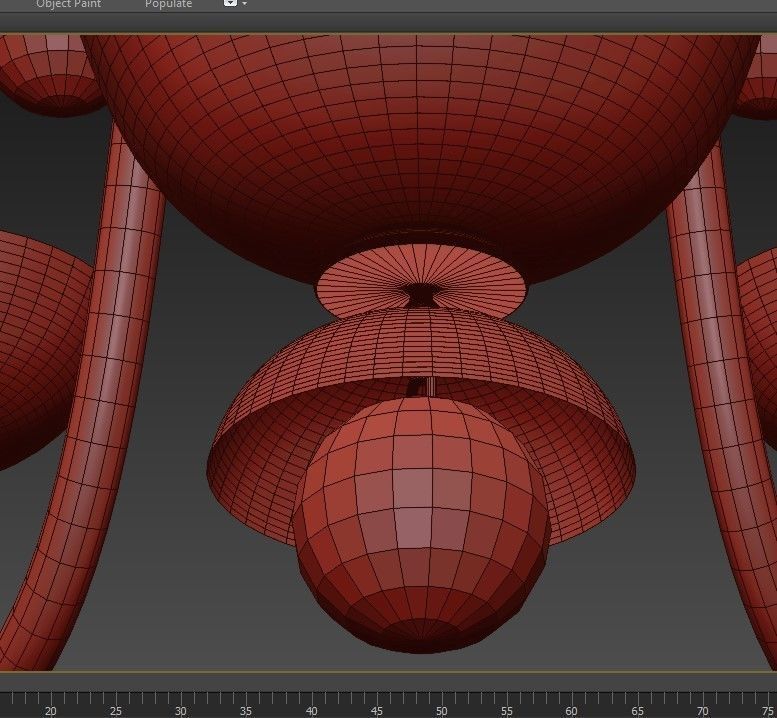The image size is (777, 718).
Task: Open the Object Paint ribbon tab
Action: [68, 4]
